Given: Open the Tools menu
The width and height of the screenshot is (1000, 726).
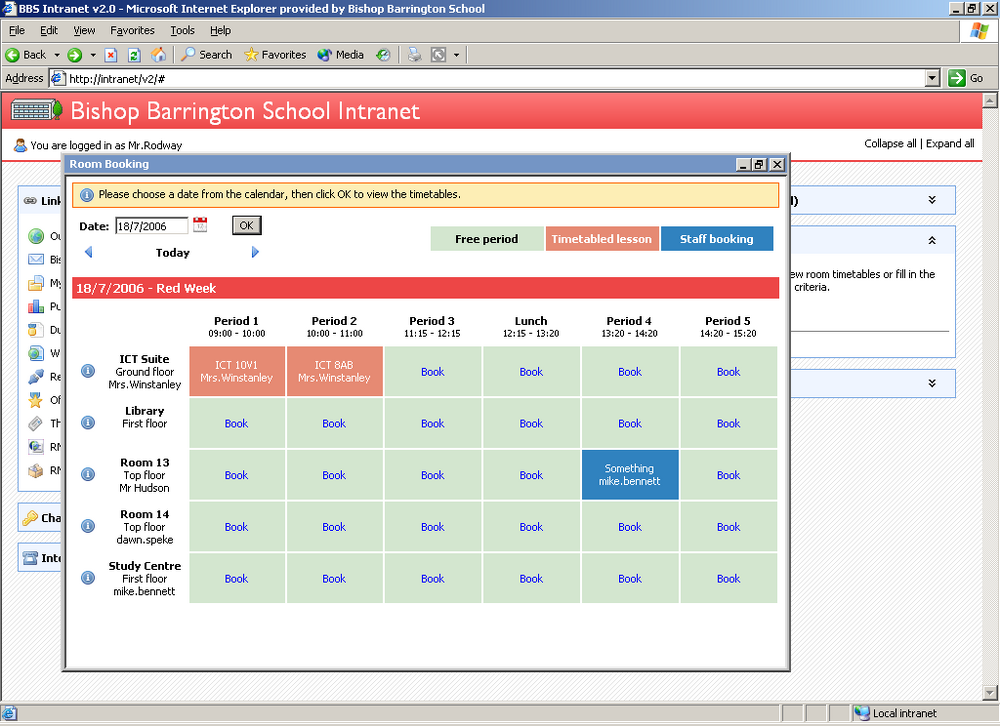Looking at the screenshot, I should tap(182, 30).
